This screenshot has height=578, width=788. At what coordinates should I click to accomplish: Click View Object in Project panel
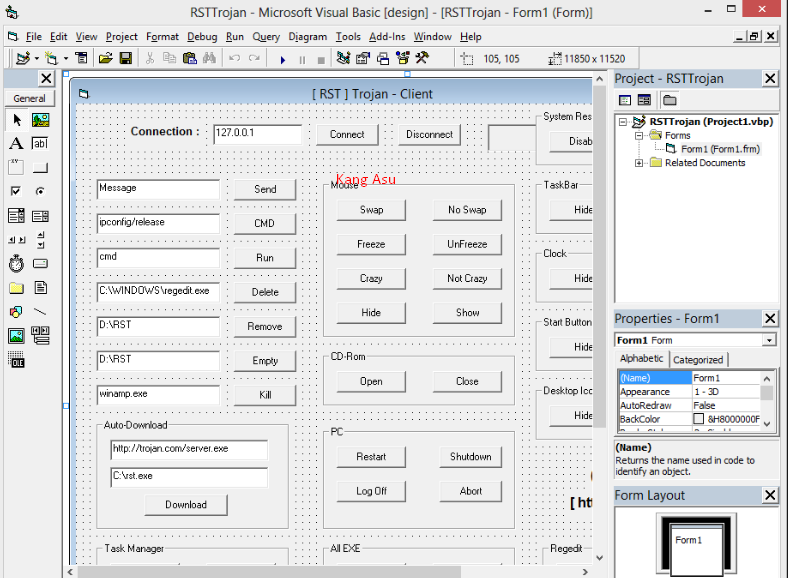[x=644, y=100]
